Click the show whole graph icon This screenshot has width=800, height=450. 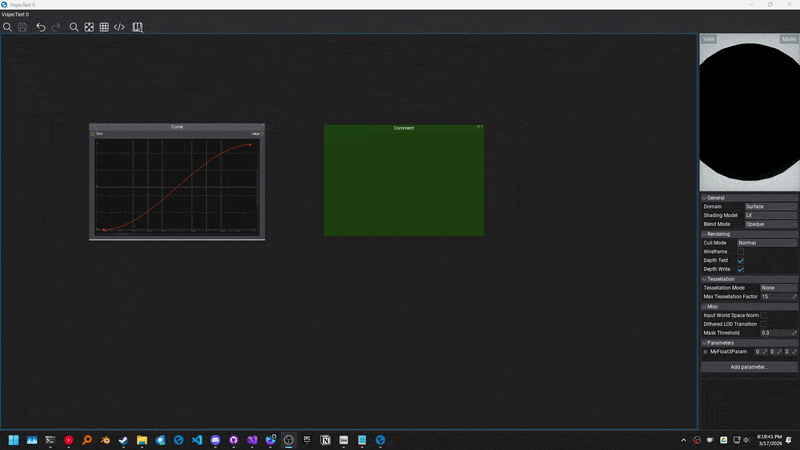pos(89,27)
